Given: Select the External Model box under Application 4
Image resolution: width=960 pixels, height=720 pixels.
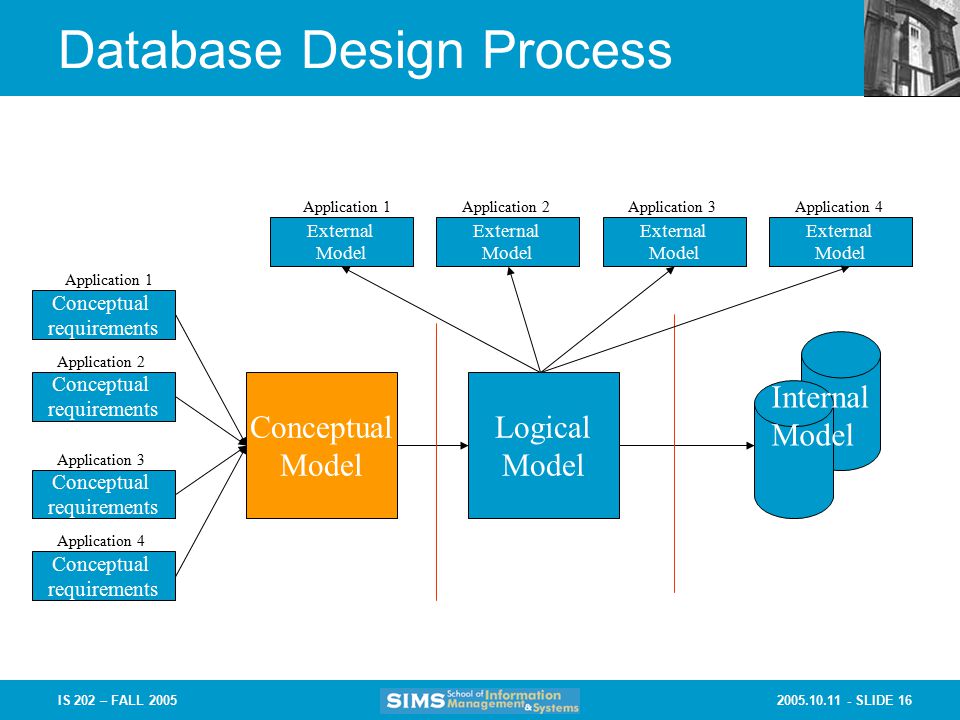Looking at the screenshot, I should pos(841,242).
